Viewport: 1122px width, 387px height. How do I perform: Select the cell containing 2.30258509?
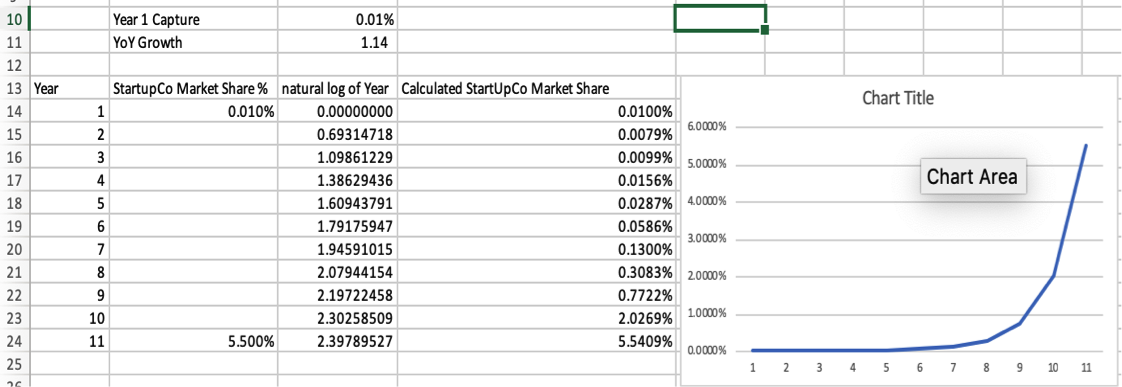click(337, 319)
